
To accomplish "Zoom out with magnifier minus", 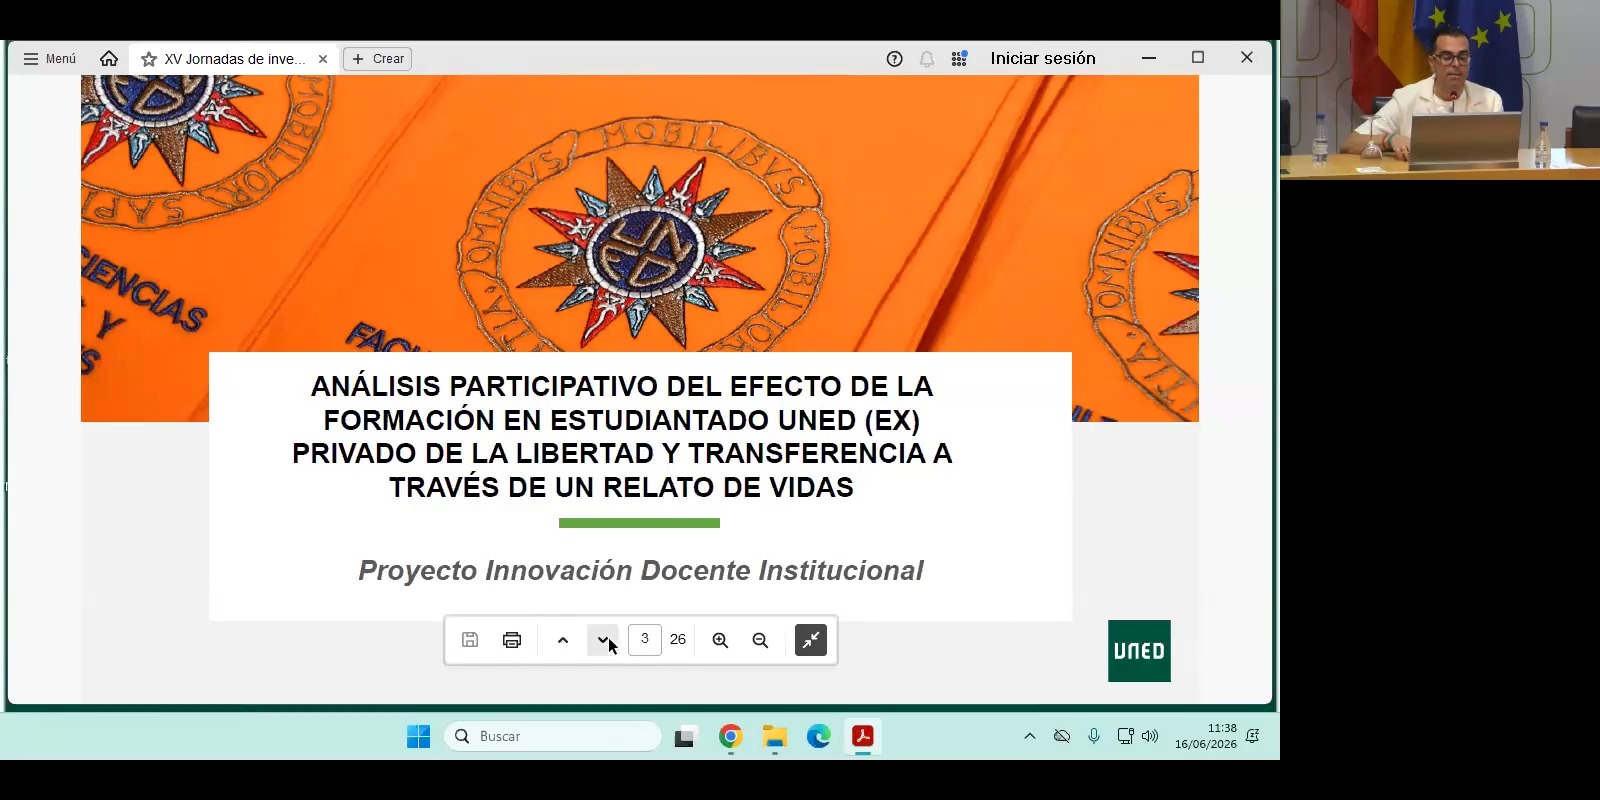I will (x=760, y=640).
